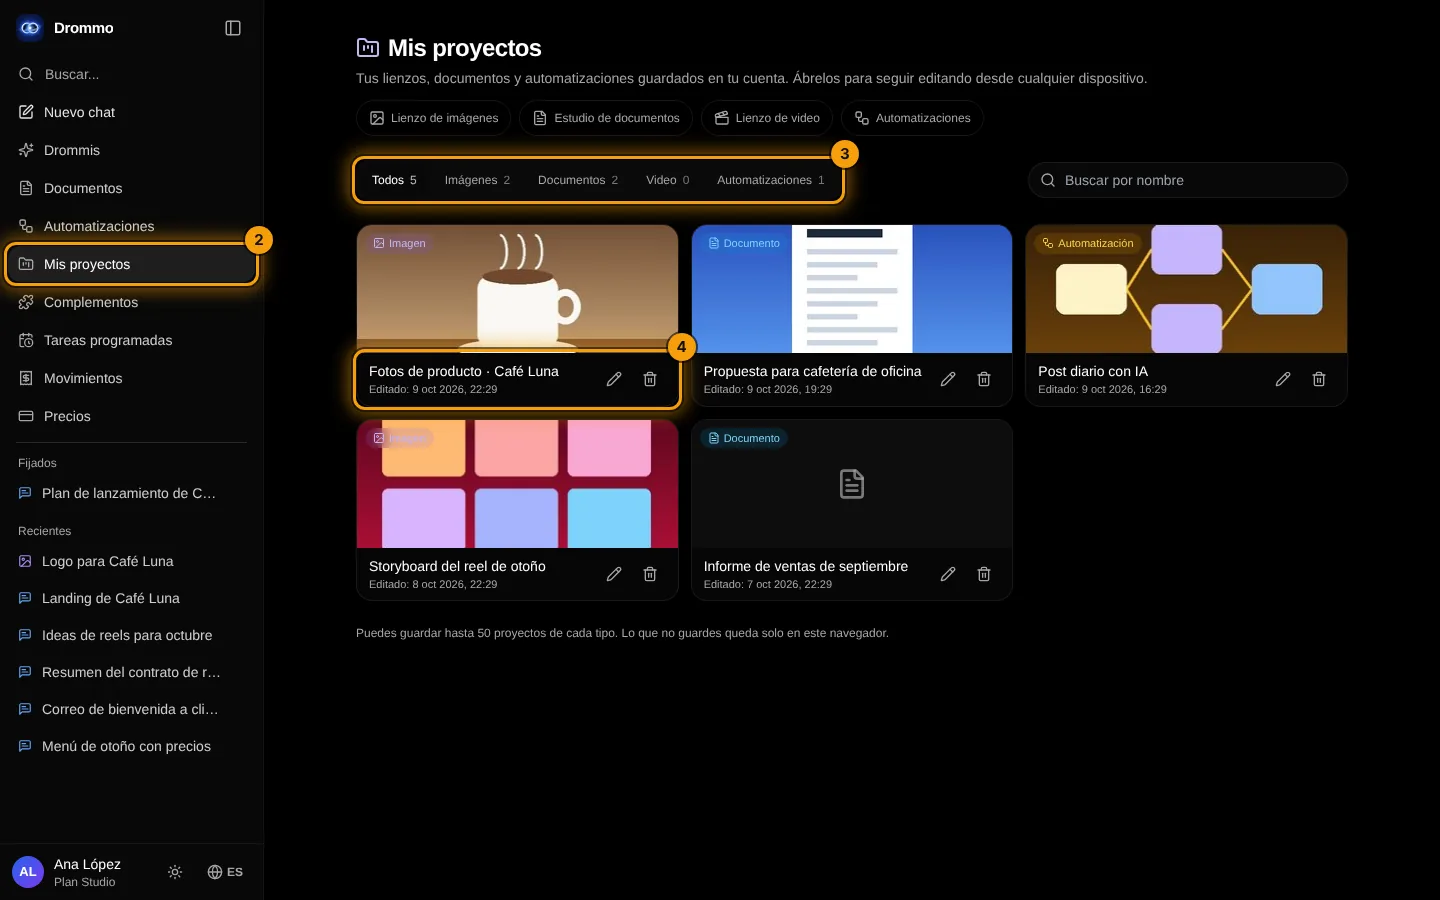Delete Fotos de producto · Café Luna project

point(650,379)
